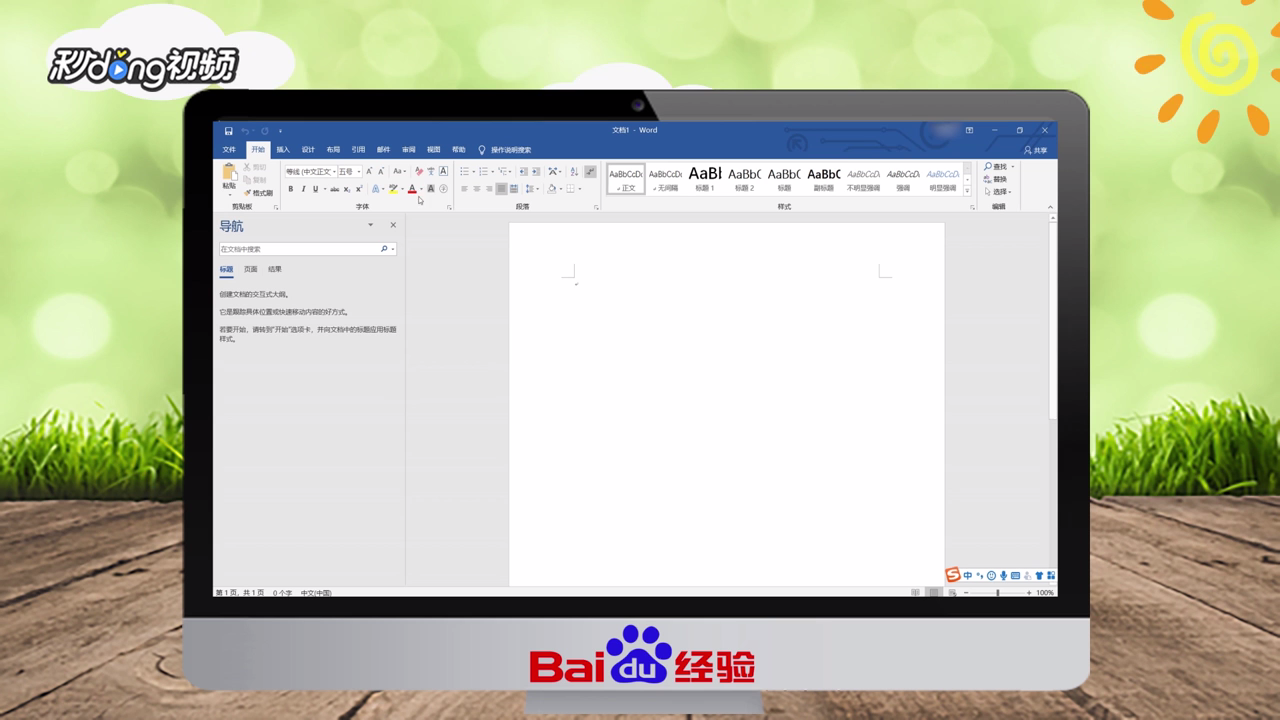The image size is (1280, 720).
Task: Increase font size with grow-font icon
Action: (x=369, y=171)
